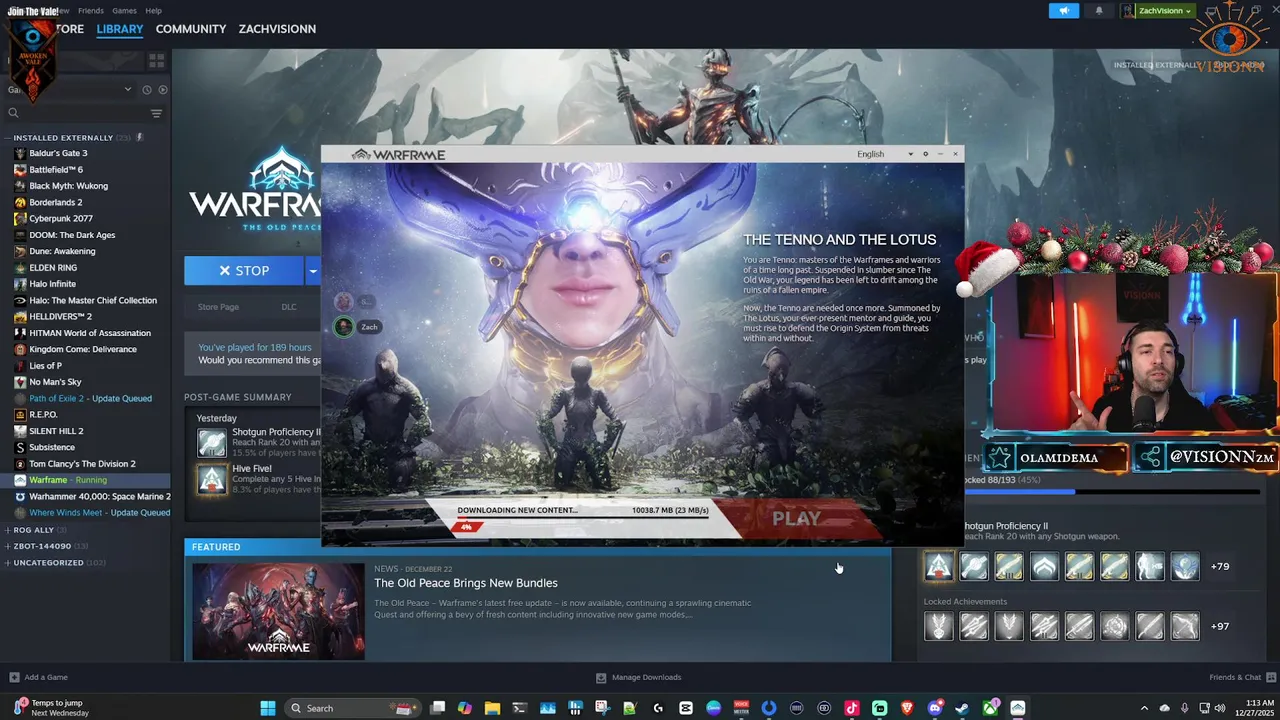Show the +97 more locked achievements
This screenshot has width=1280, height=720.
coord(1220,627)
